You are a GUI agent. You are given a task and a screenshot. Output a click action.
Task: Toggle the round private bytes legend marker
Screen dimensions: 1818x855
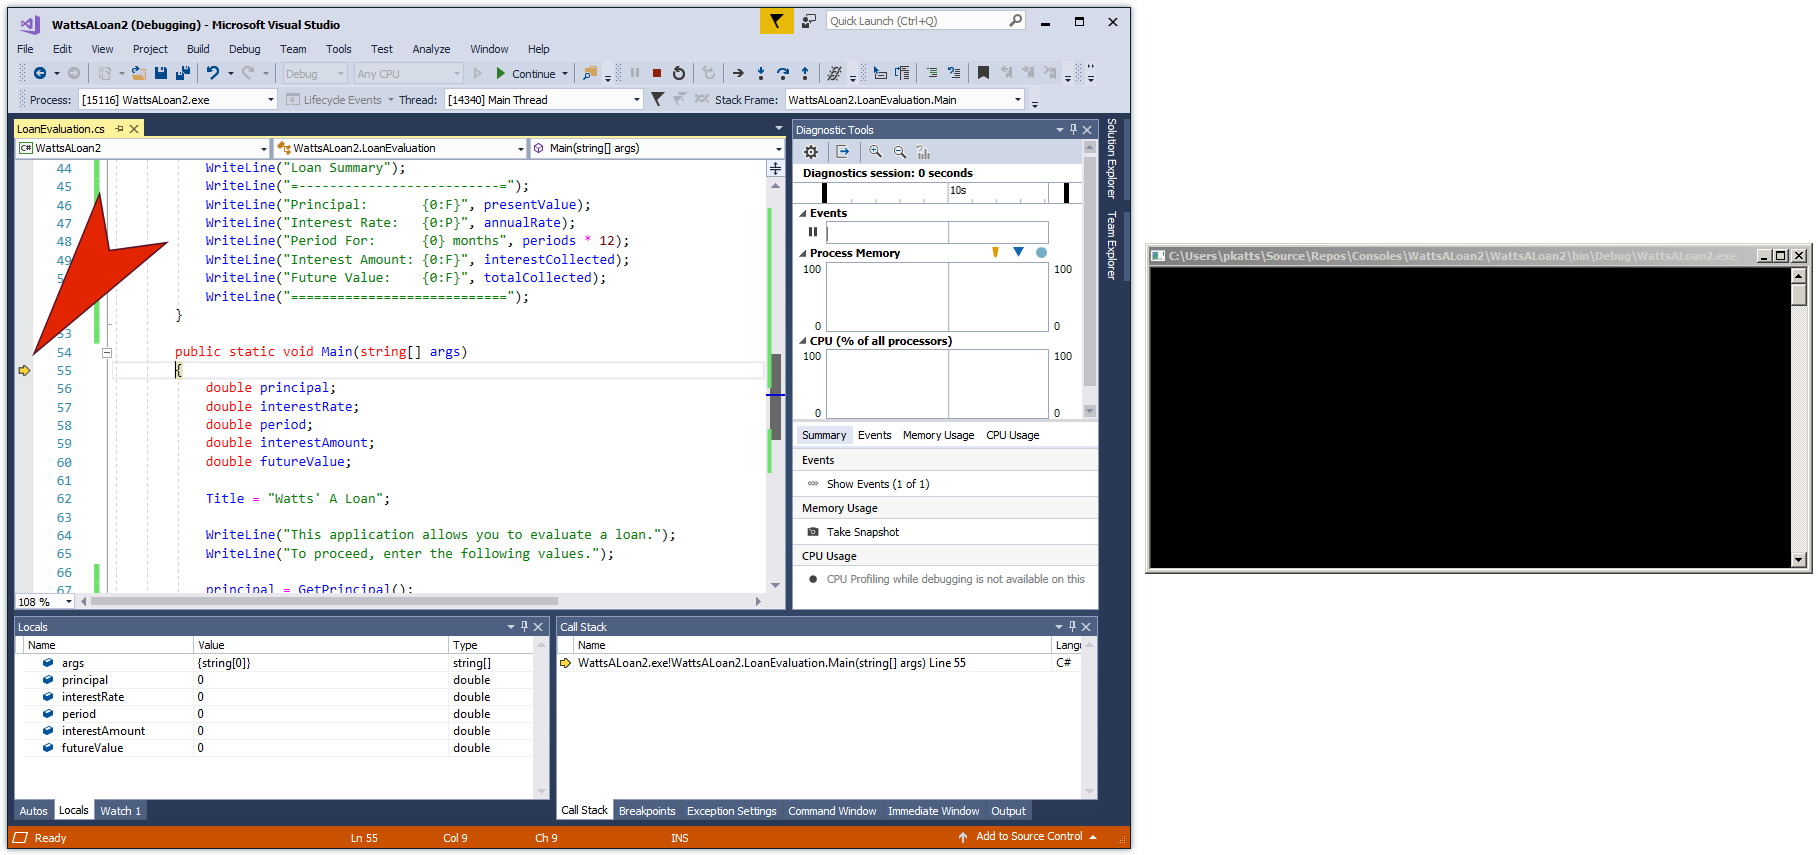point(1041,253)
